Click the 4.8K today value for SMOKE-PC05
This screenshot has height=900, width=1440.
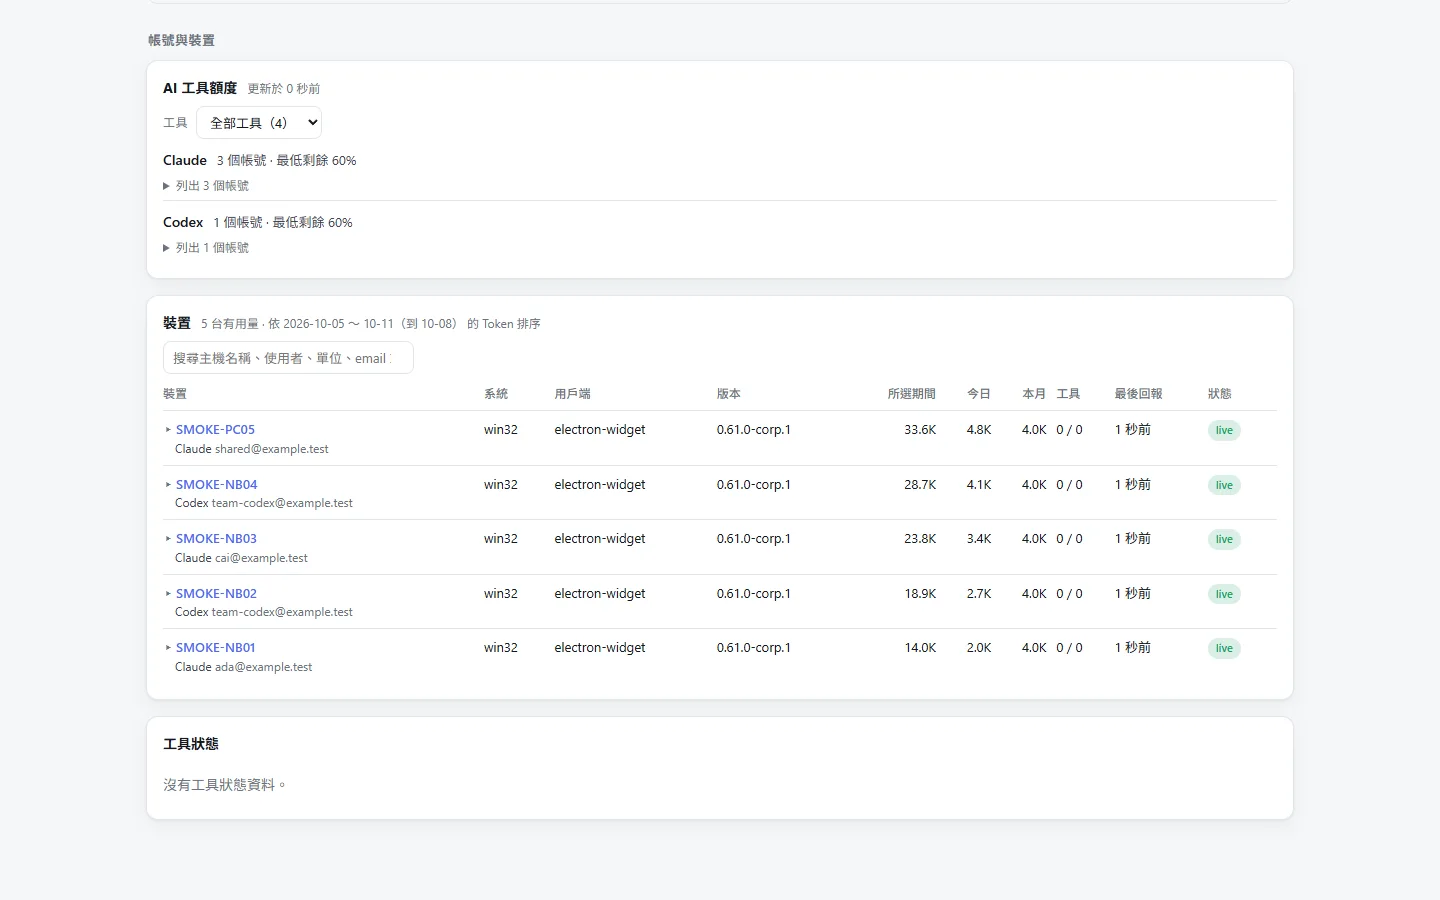point(979,430)
